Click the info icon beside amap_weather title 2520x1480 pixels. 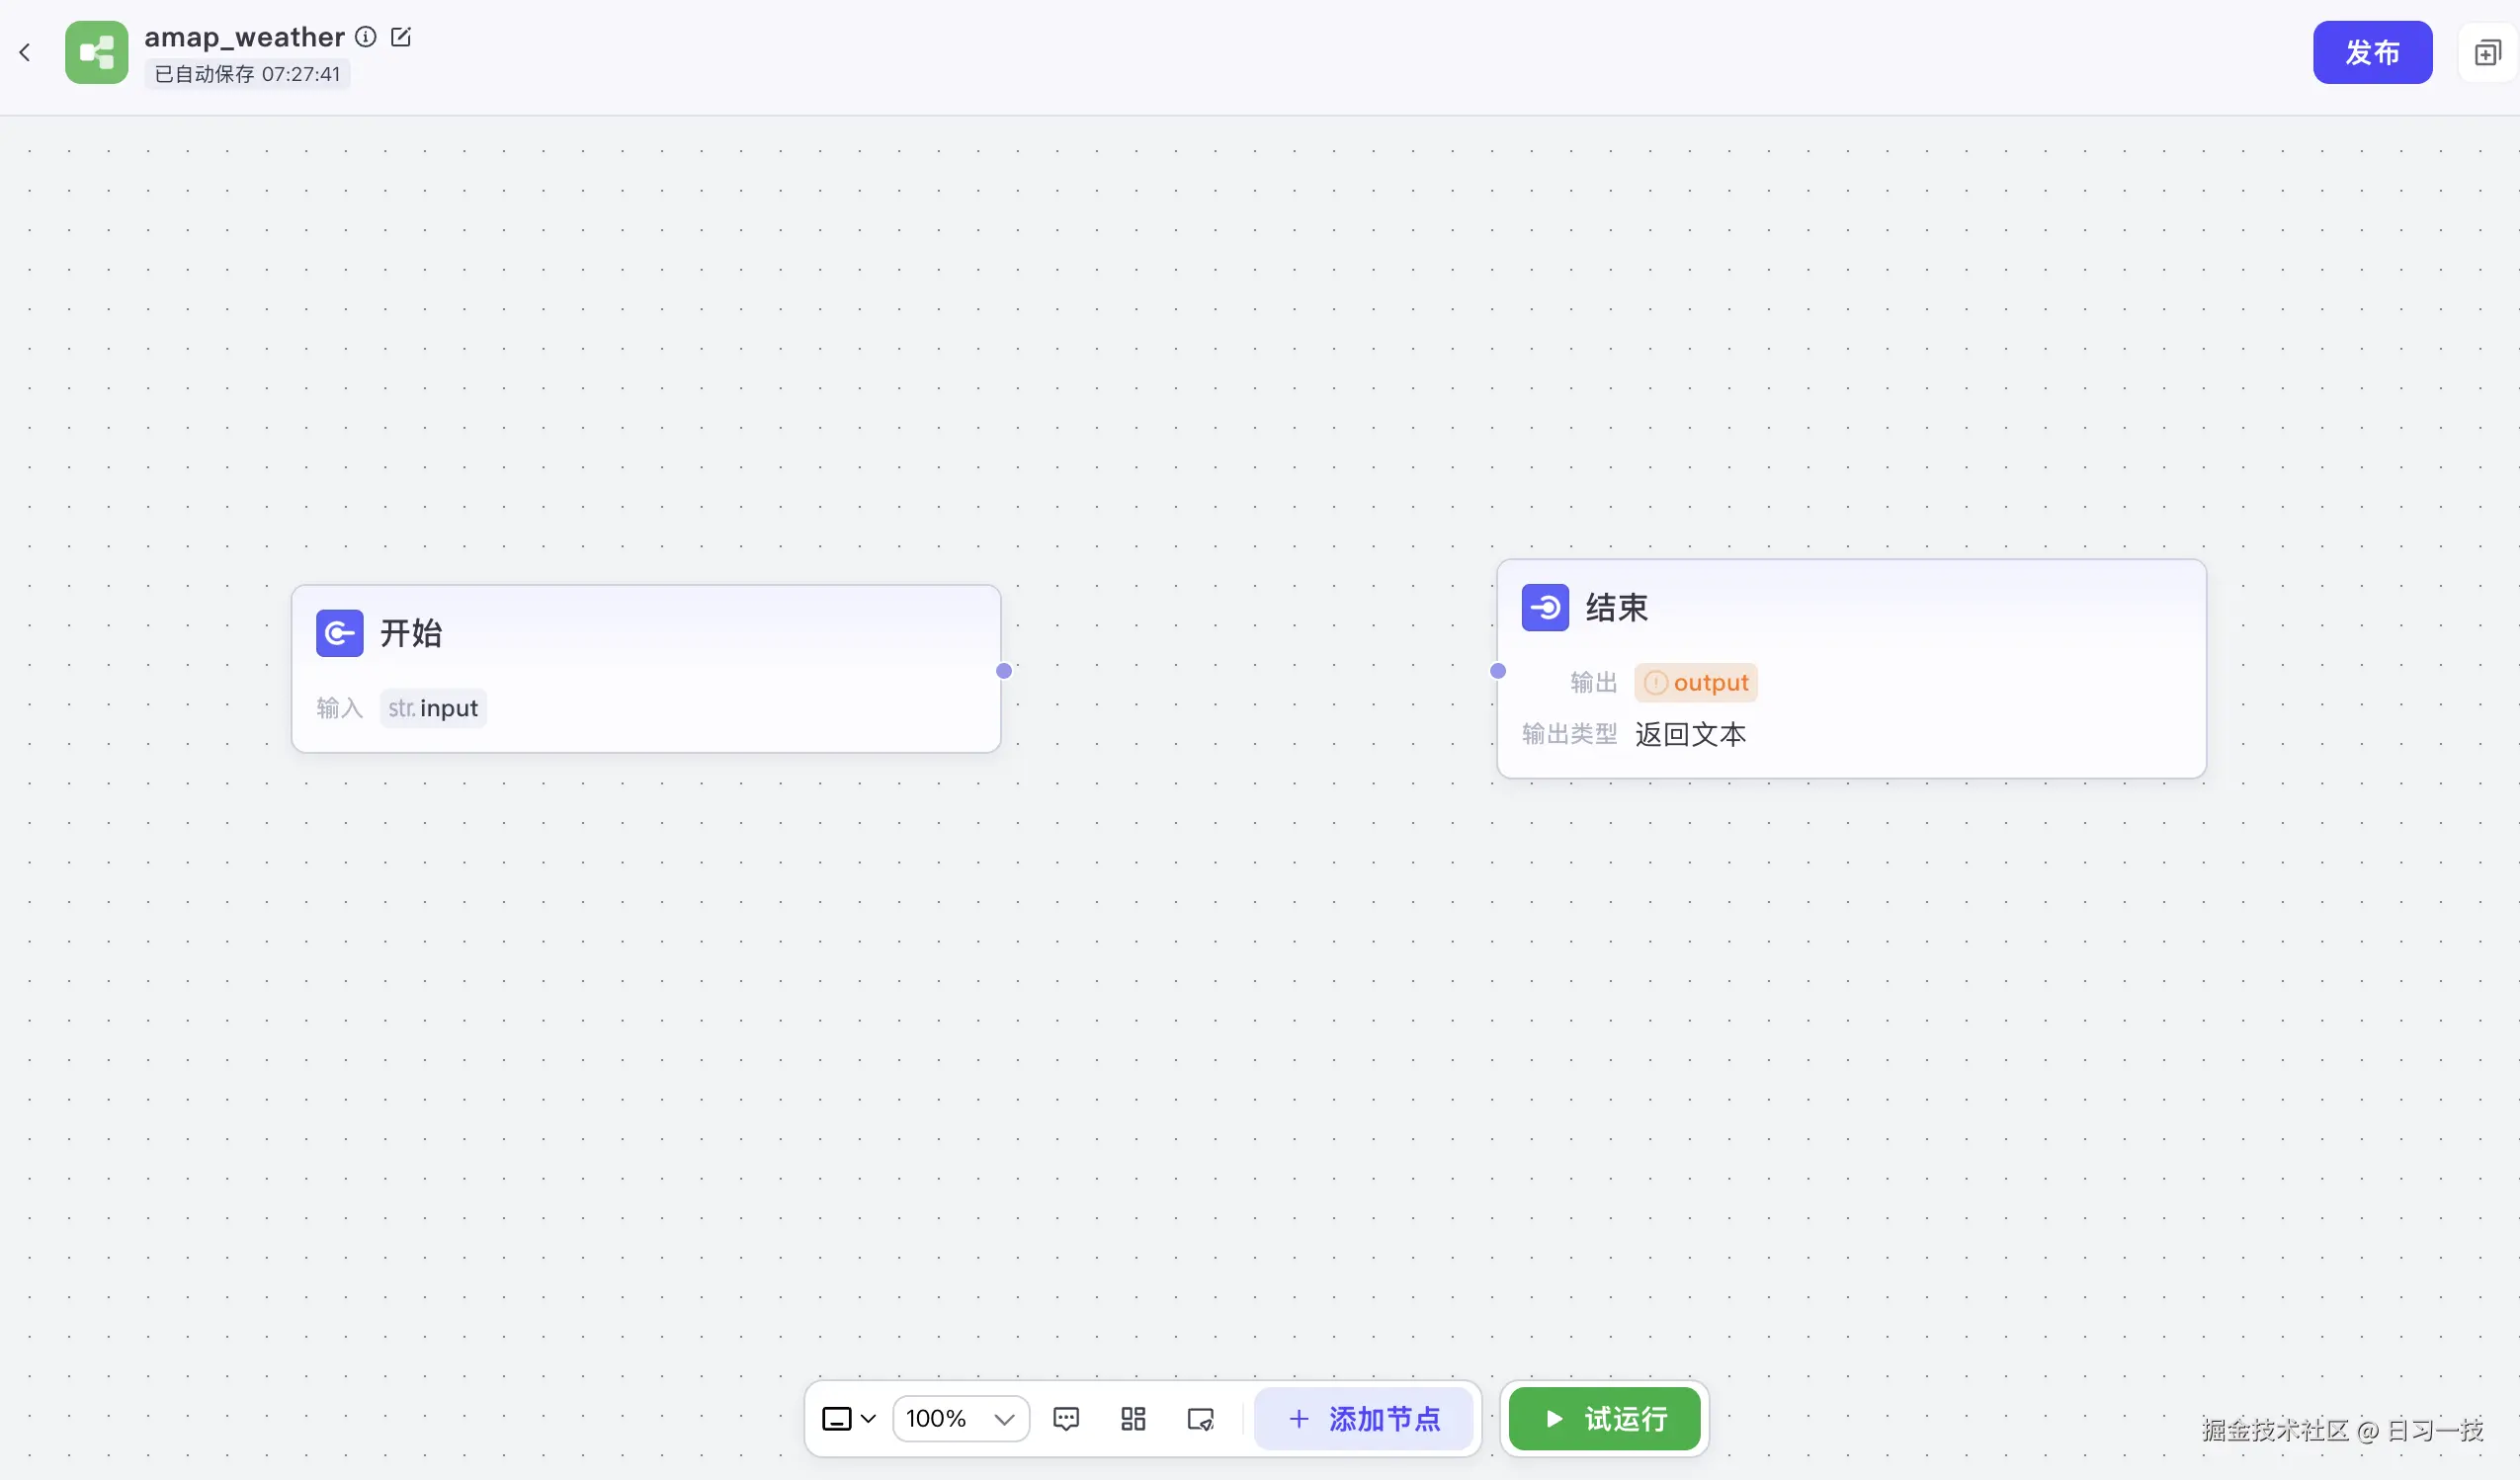[x=365, y=36]
